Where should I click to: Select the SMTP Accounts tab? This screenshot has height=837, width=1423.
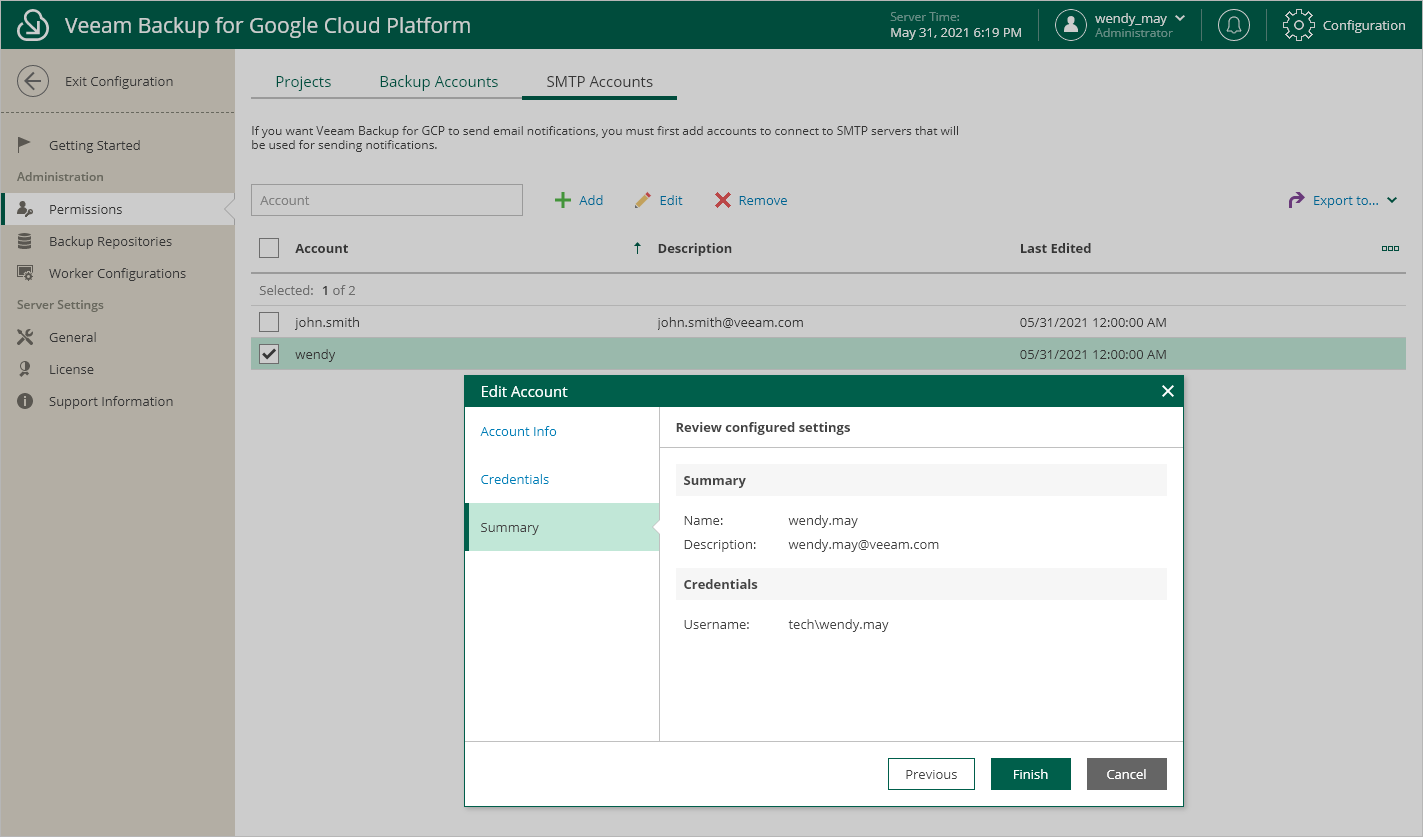[x=600, y=82]
